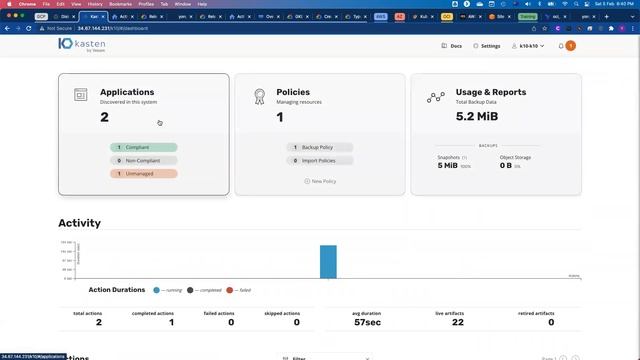Open the Edit menu
The width and height of the screenshot is (640, 360).
click(60, 4)
